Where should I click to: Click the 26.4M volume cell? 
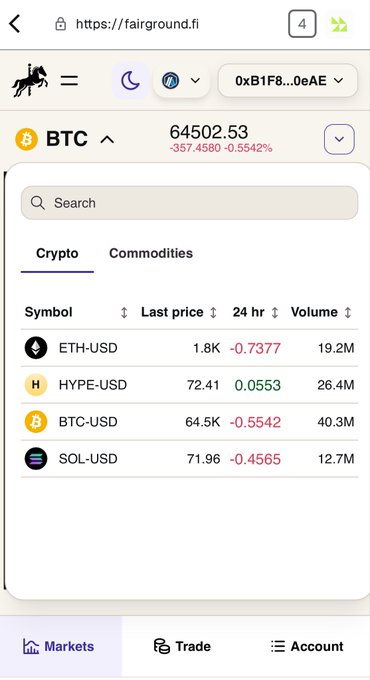336,385
